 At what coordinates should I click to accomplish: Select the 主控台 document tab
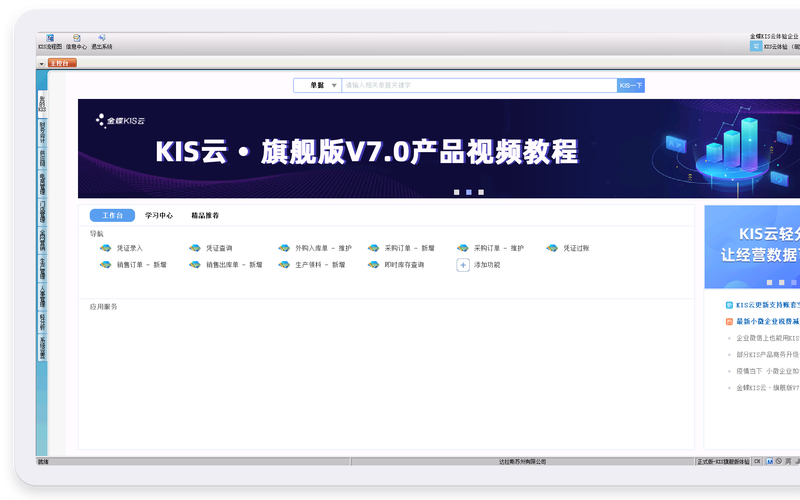tap(62, 63)
